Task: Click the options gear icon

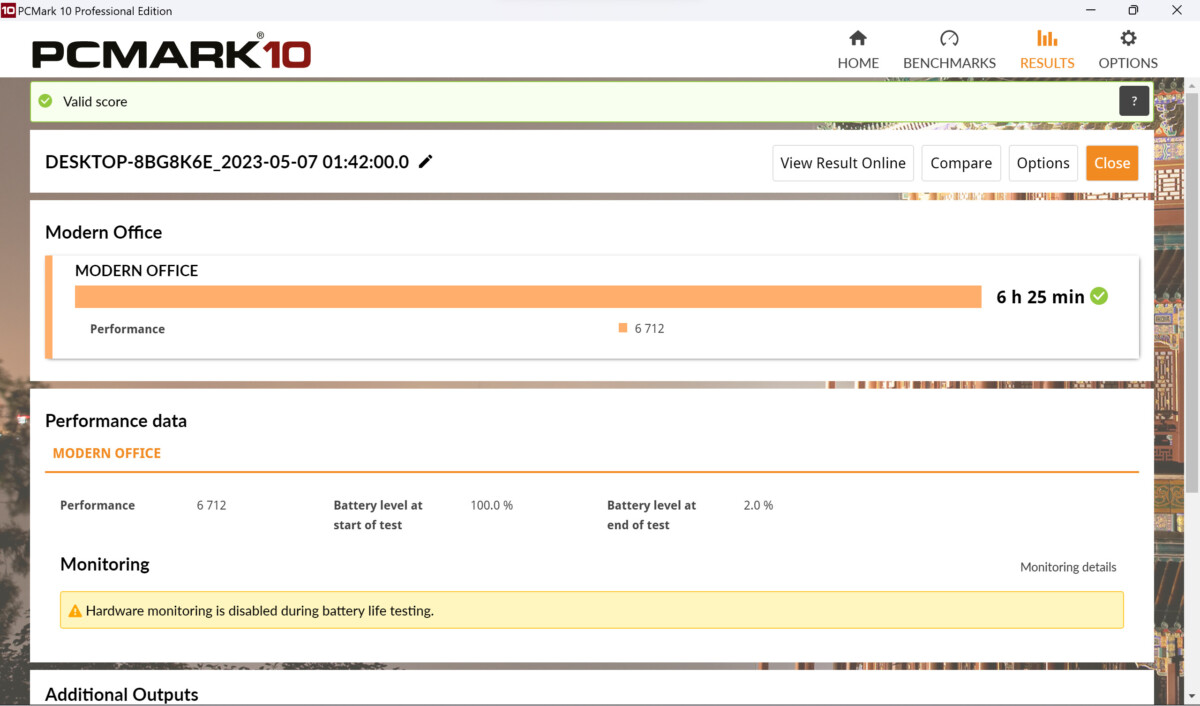Action: (x=1128, y=38)
